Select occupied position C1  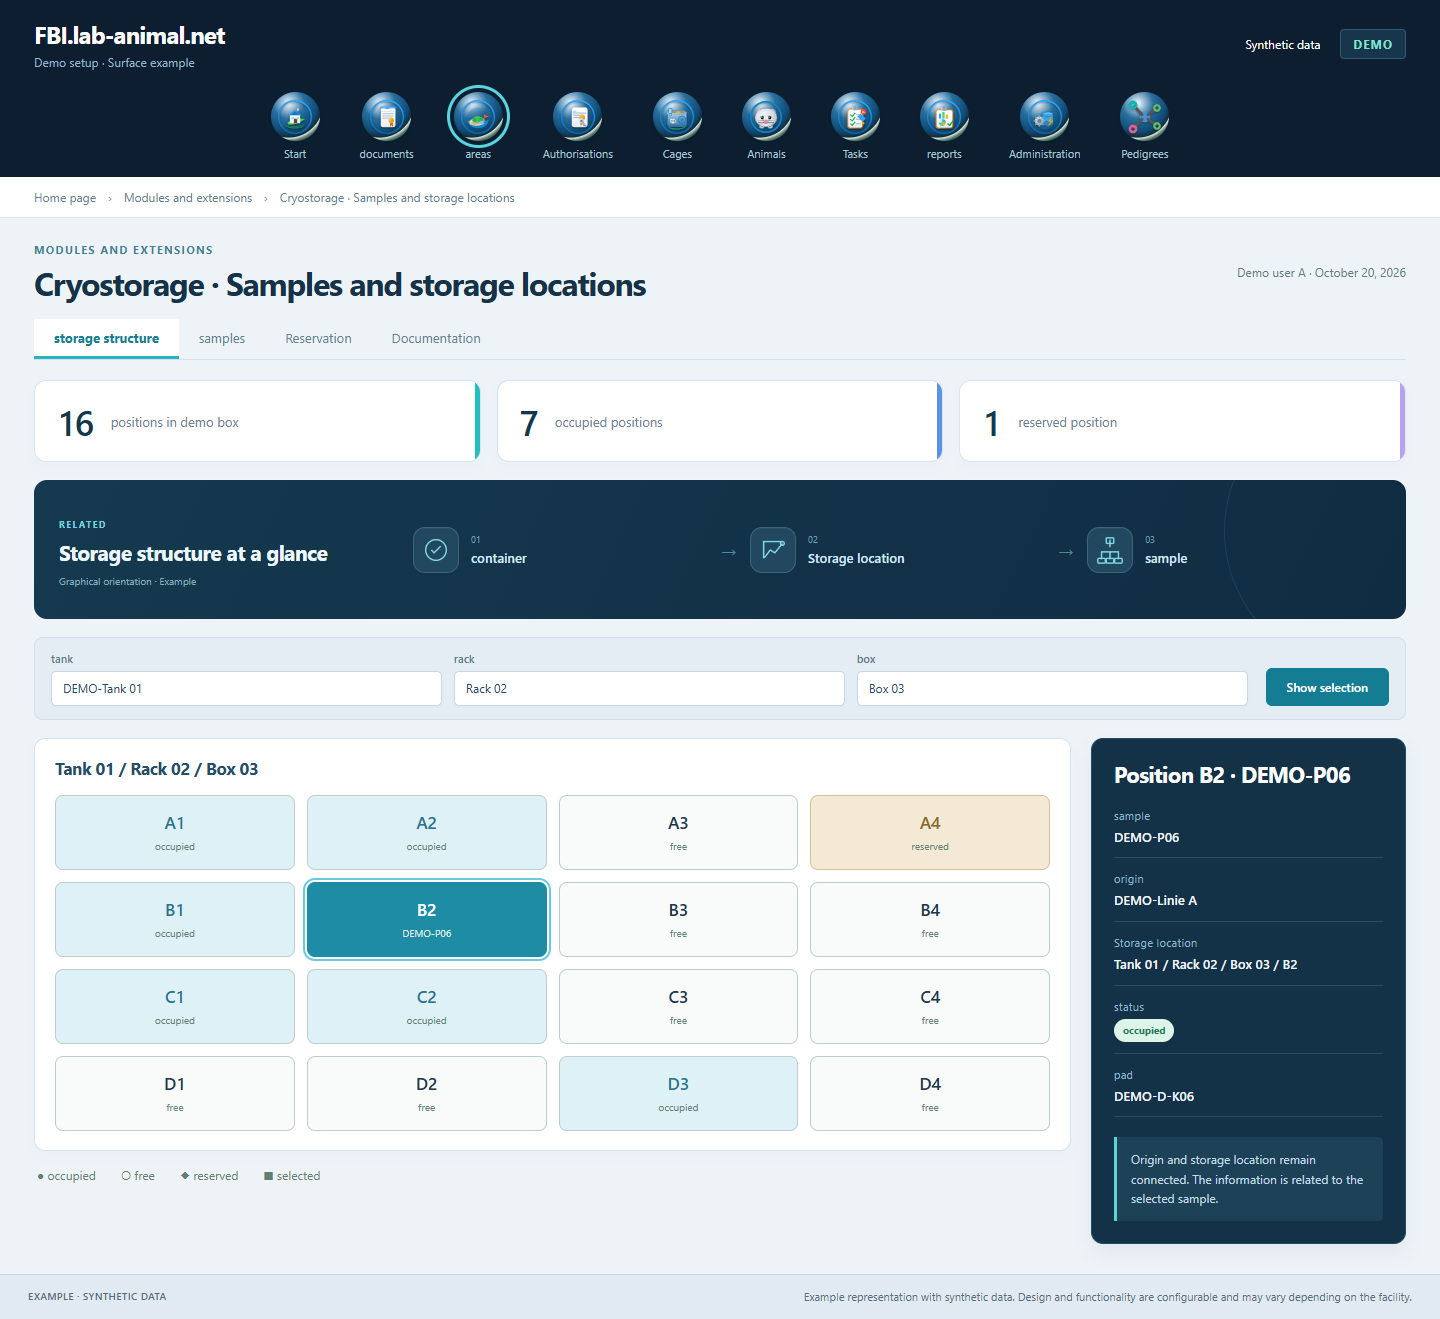[175, 1007]
